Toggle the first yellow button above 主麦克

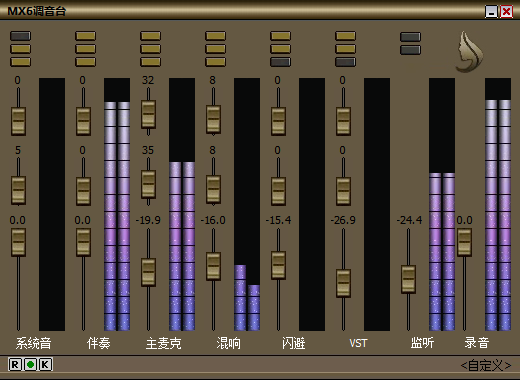tap(150, 36)
